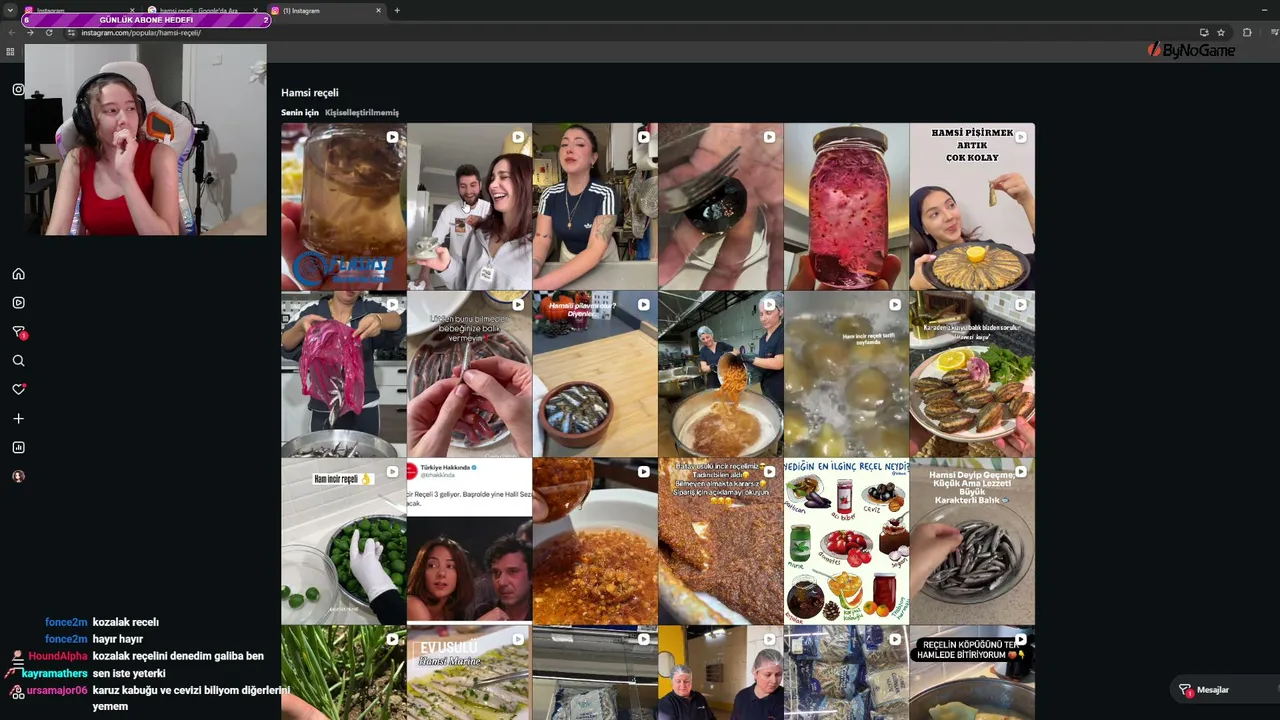Click the 'Günlük Abone Hedefi' goal bar

pos(146,20)
